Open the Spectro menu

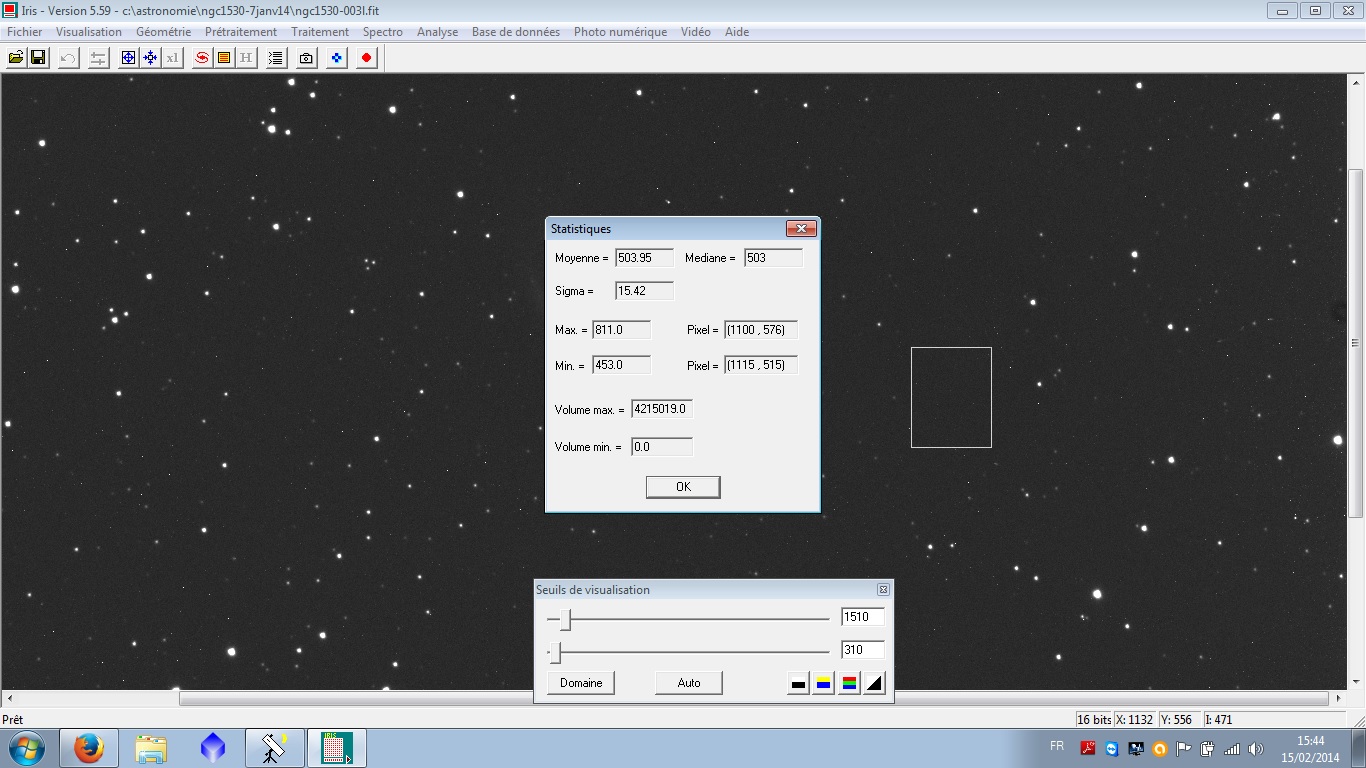(383, 32)
